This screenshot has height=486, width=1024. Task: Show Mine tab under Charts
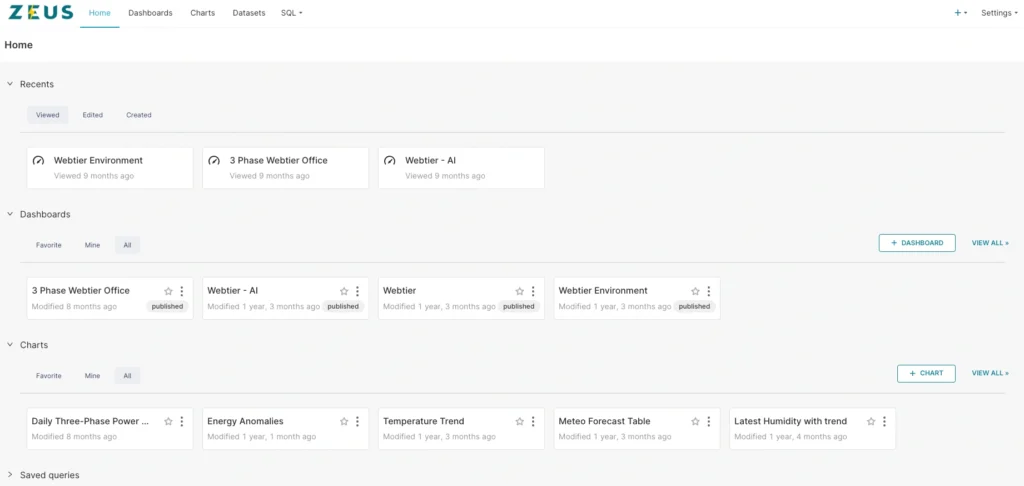coord(92,376)
